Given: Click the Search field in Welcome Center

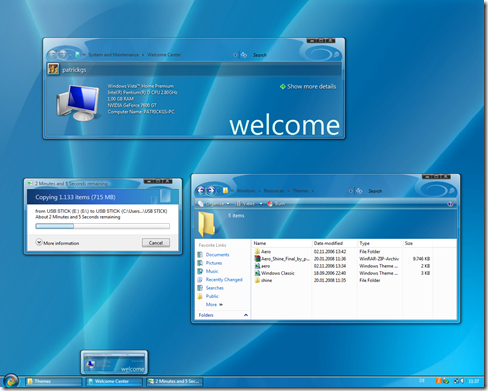Looking at the screenshot, I should pyautogui.click(x=292, y=55).
